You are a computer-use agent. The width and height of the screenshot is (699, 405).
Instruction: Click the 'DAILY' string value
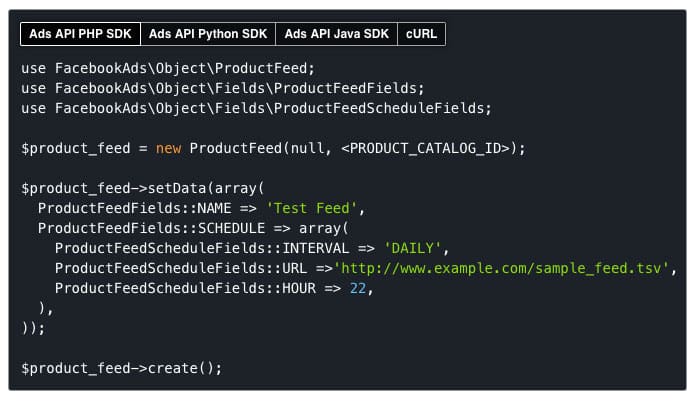point(412,248)
